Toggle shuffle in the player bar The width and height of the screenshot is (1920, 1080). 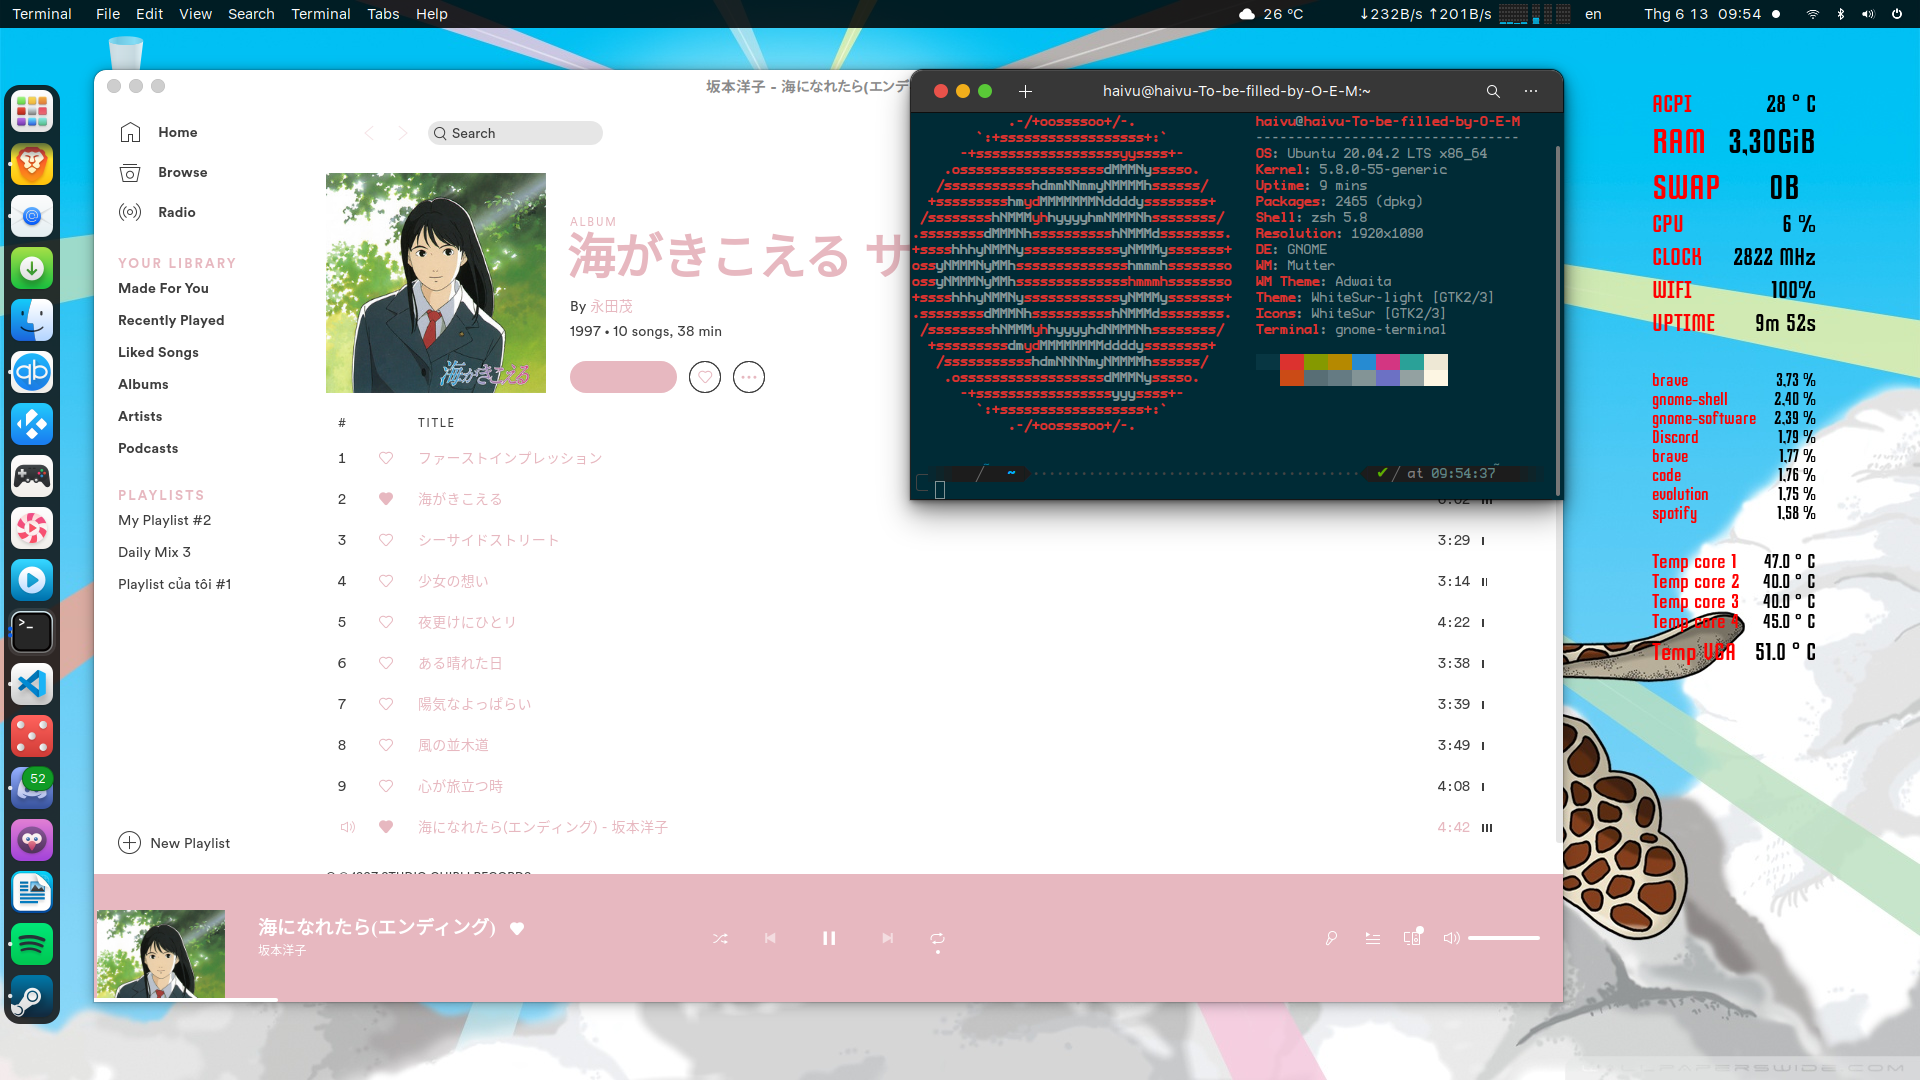(720, 939)
